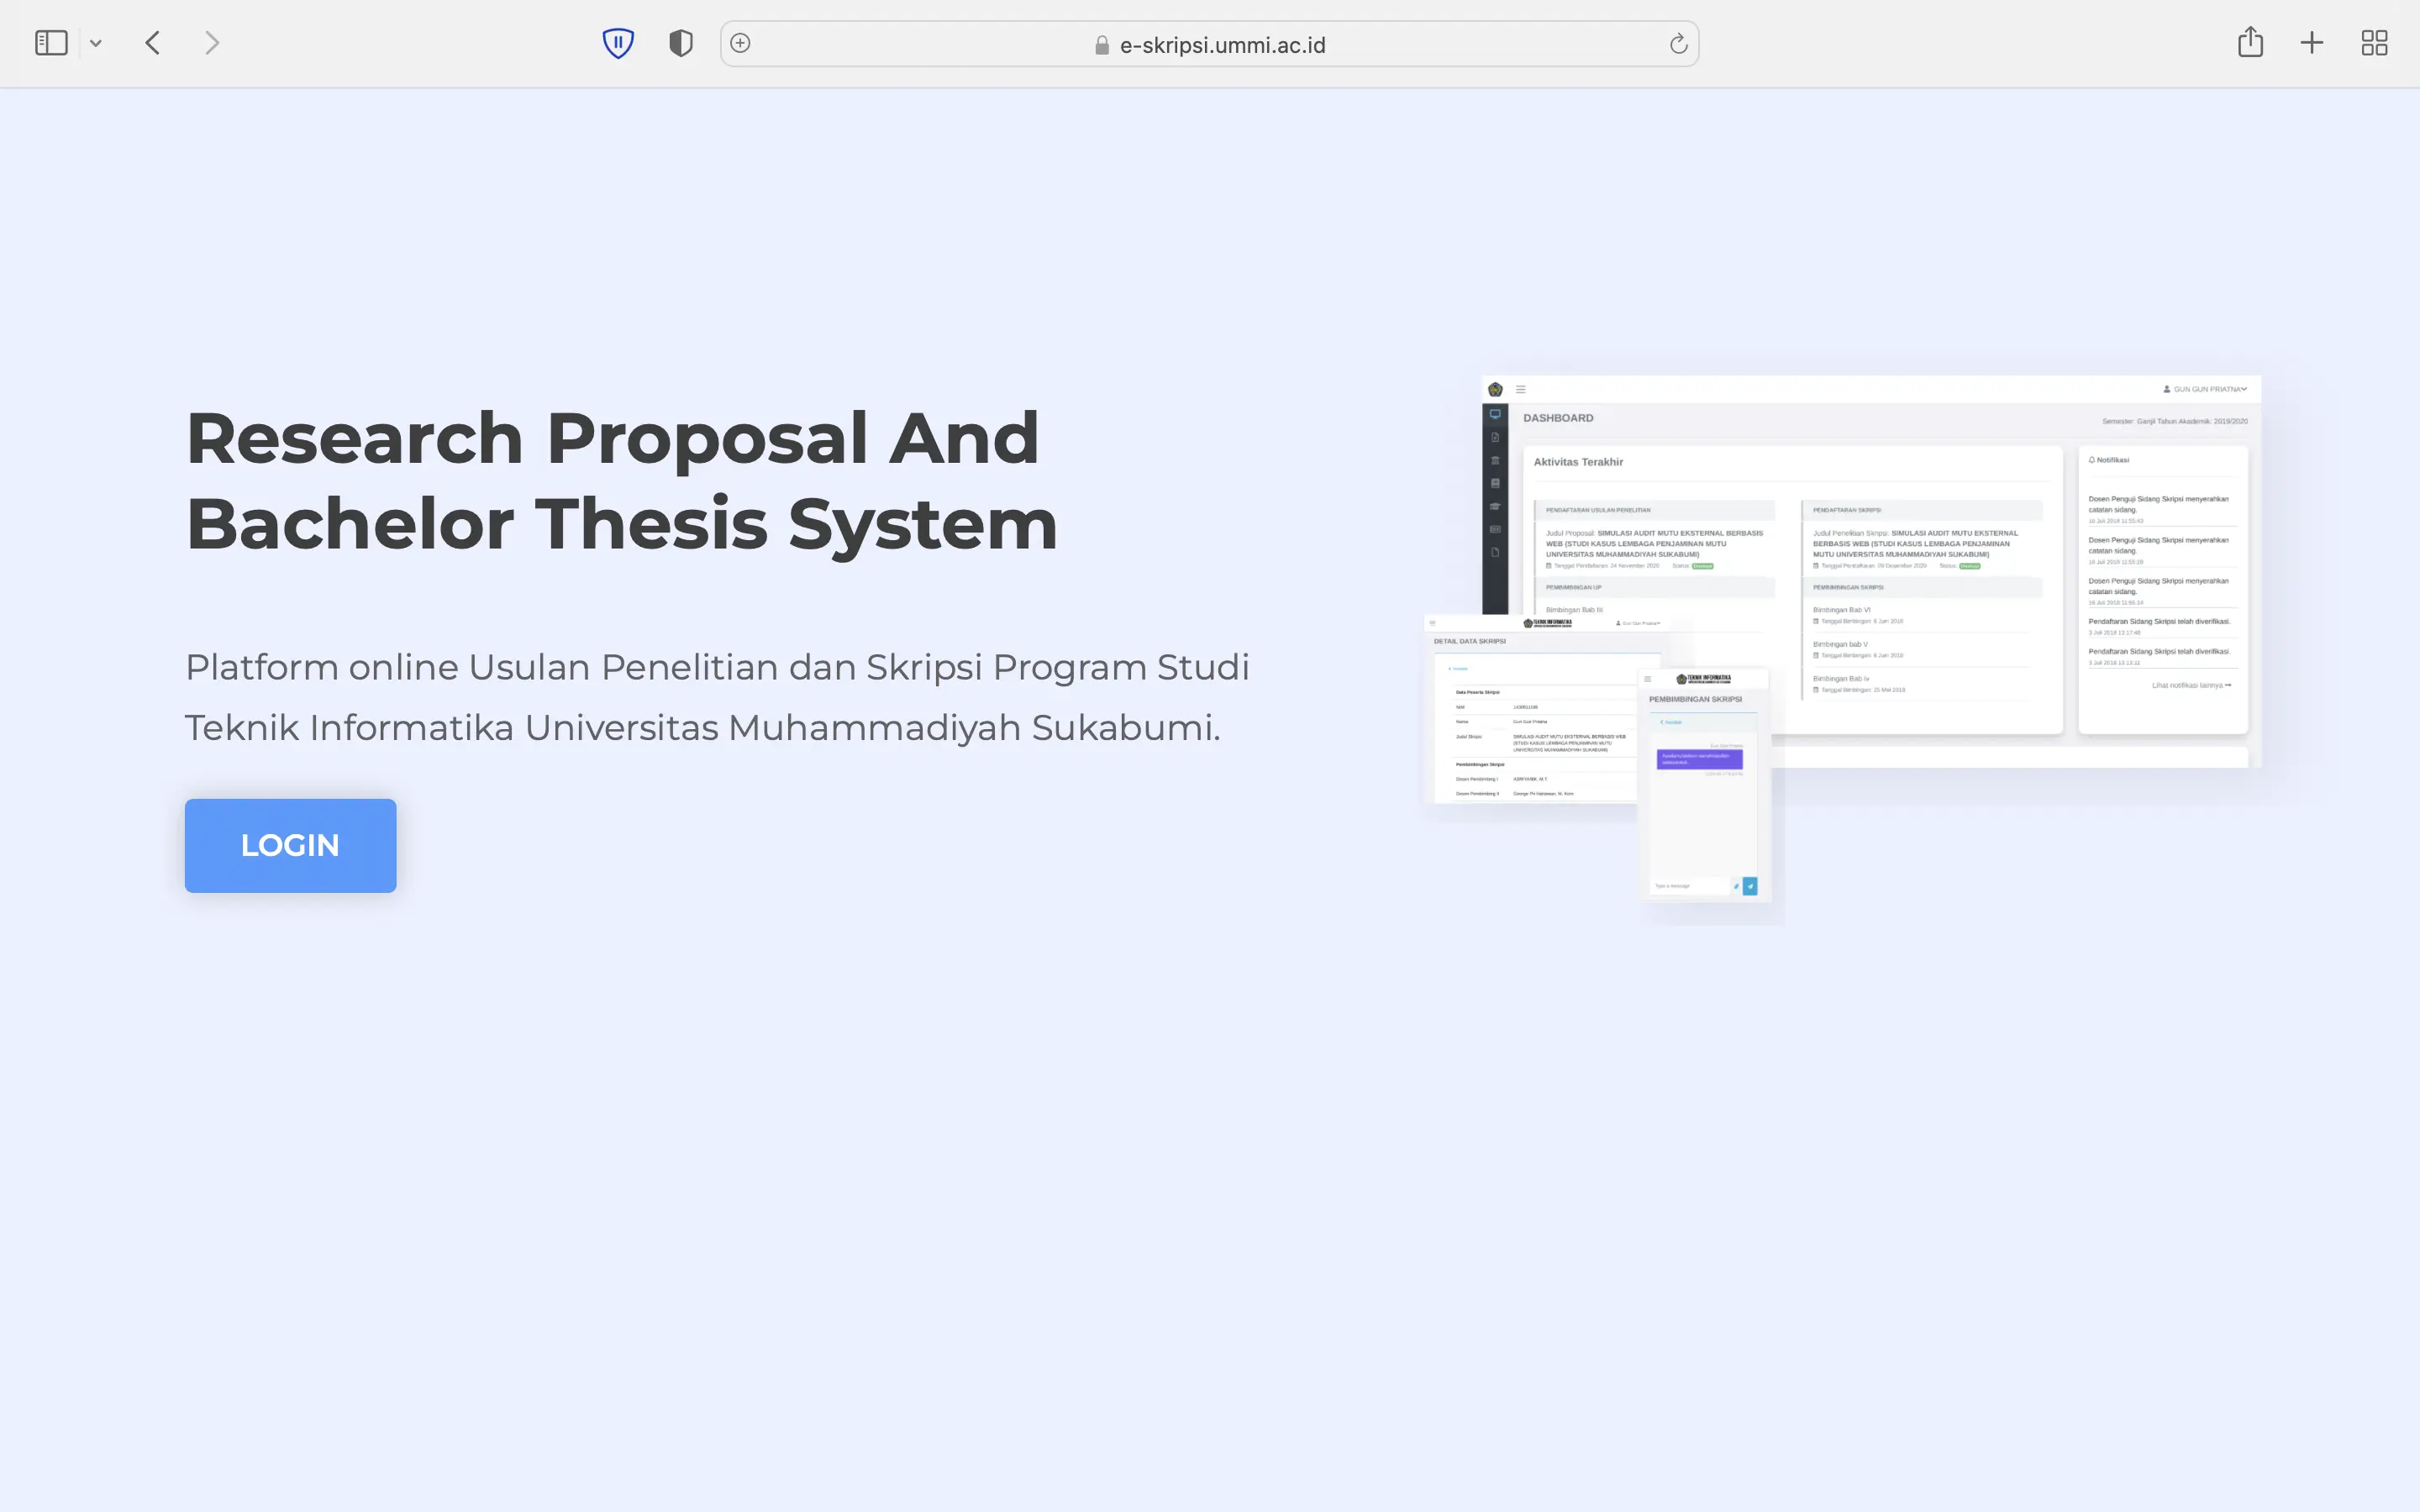The height and width of the screenshot is (1512, 2420).
Task: Click the page settings icon in address bar
Action: click(x=740, y=43)
